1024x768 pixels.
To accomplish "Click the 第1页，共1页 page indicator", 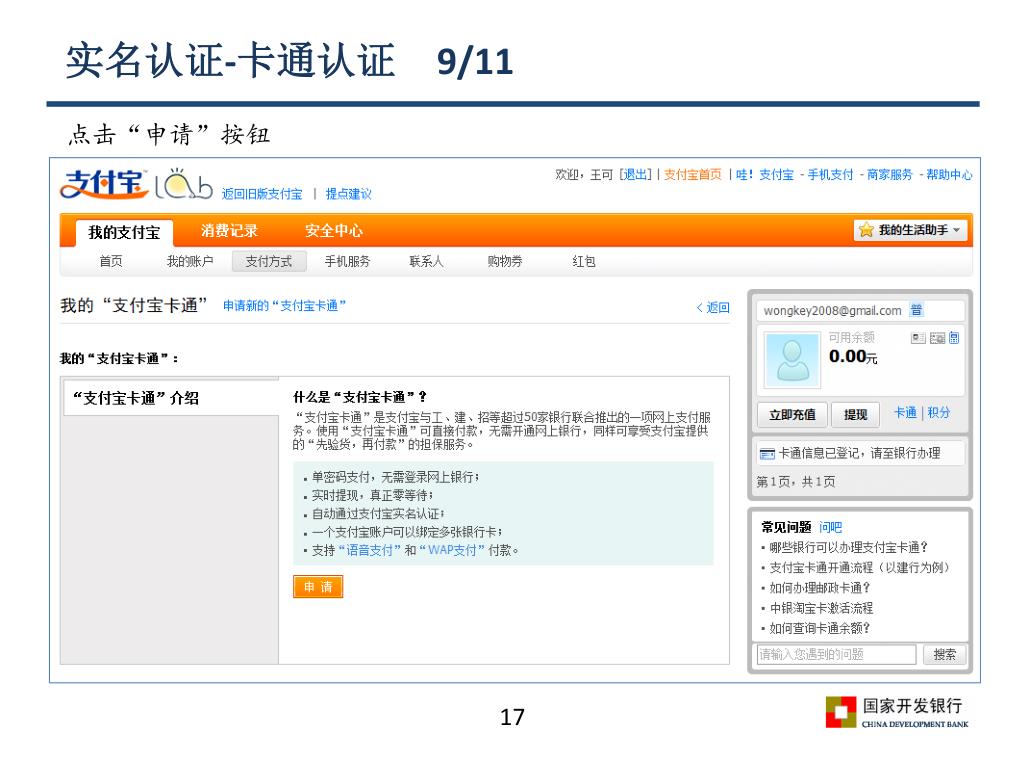I will click(x=795, y=482).
